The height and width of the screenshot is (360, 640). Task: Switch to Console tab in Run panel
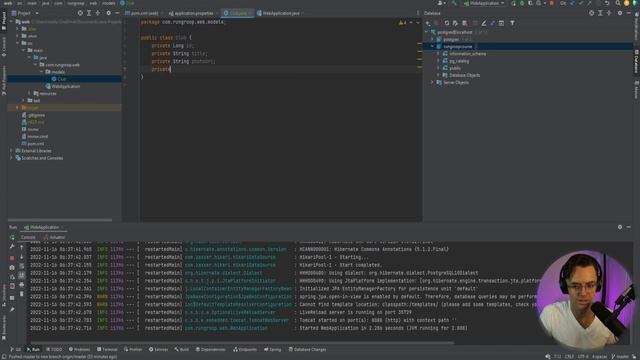[x=28, y=237]
